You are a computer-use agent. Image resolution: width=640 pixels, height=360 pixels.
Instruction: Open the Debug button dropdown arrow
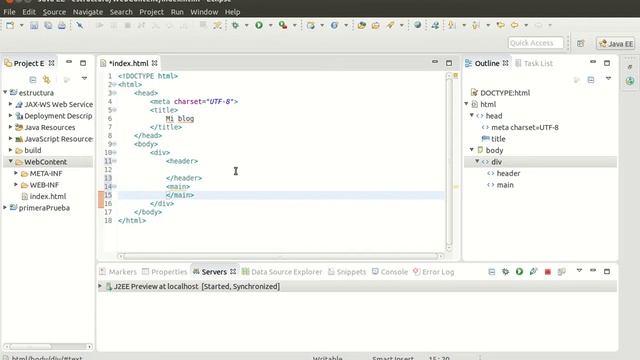247,25
